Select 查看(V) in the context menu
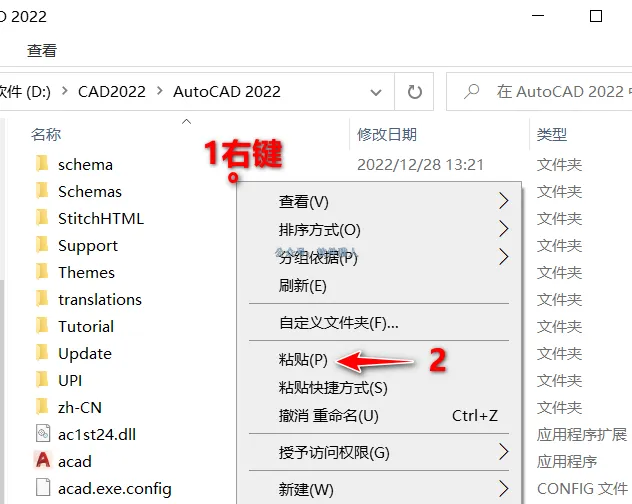Image resolution: width=632 pixels, height=504 pixels. coord(379,201)
